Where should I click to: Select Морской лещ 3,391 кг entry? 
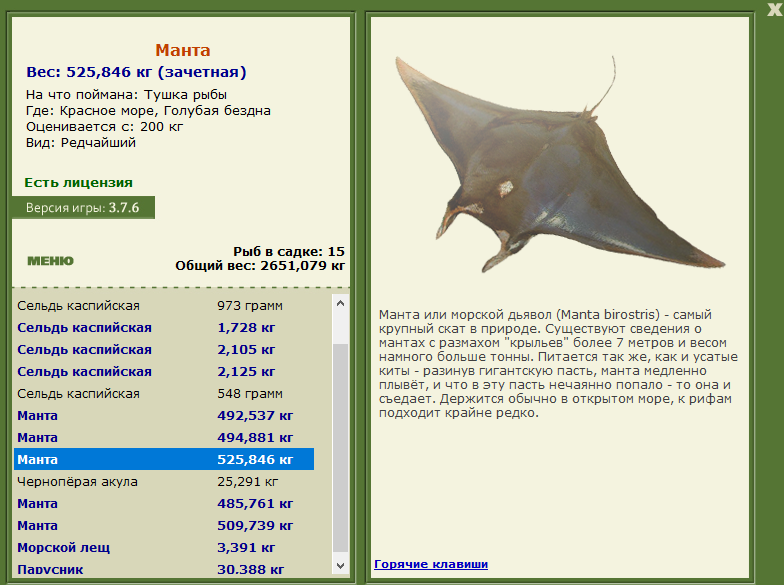[164, 548]
